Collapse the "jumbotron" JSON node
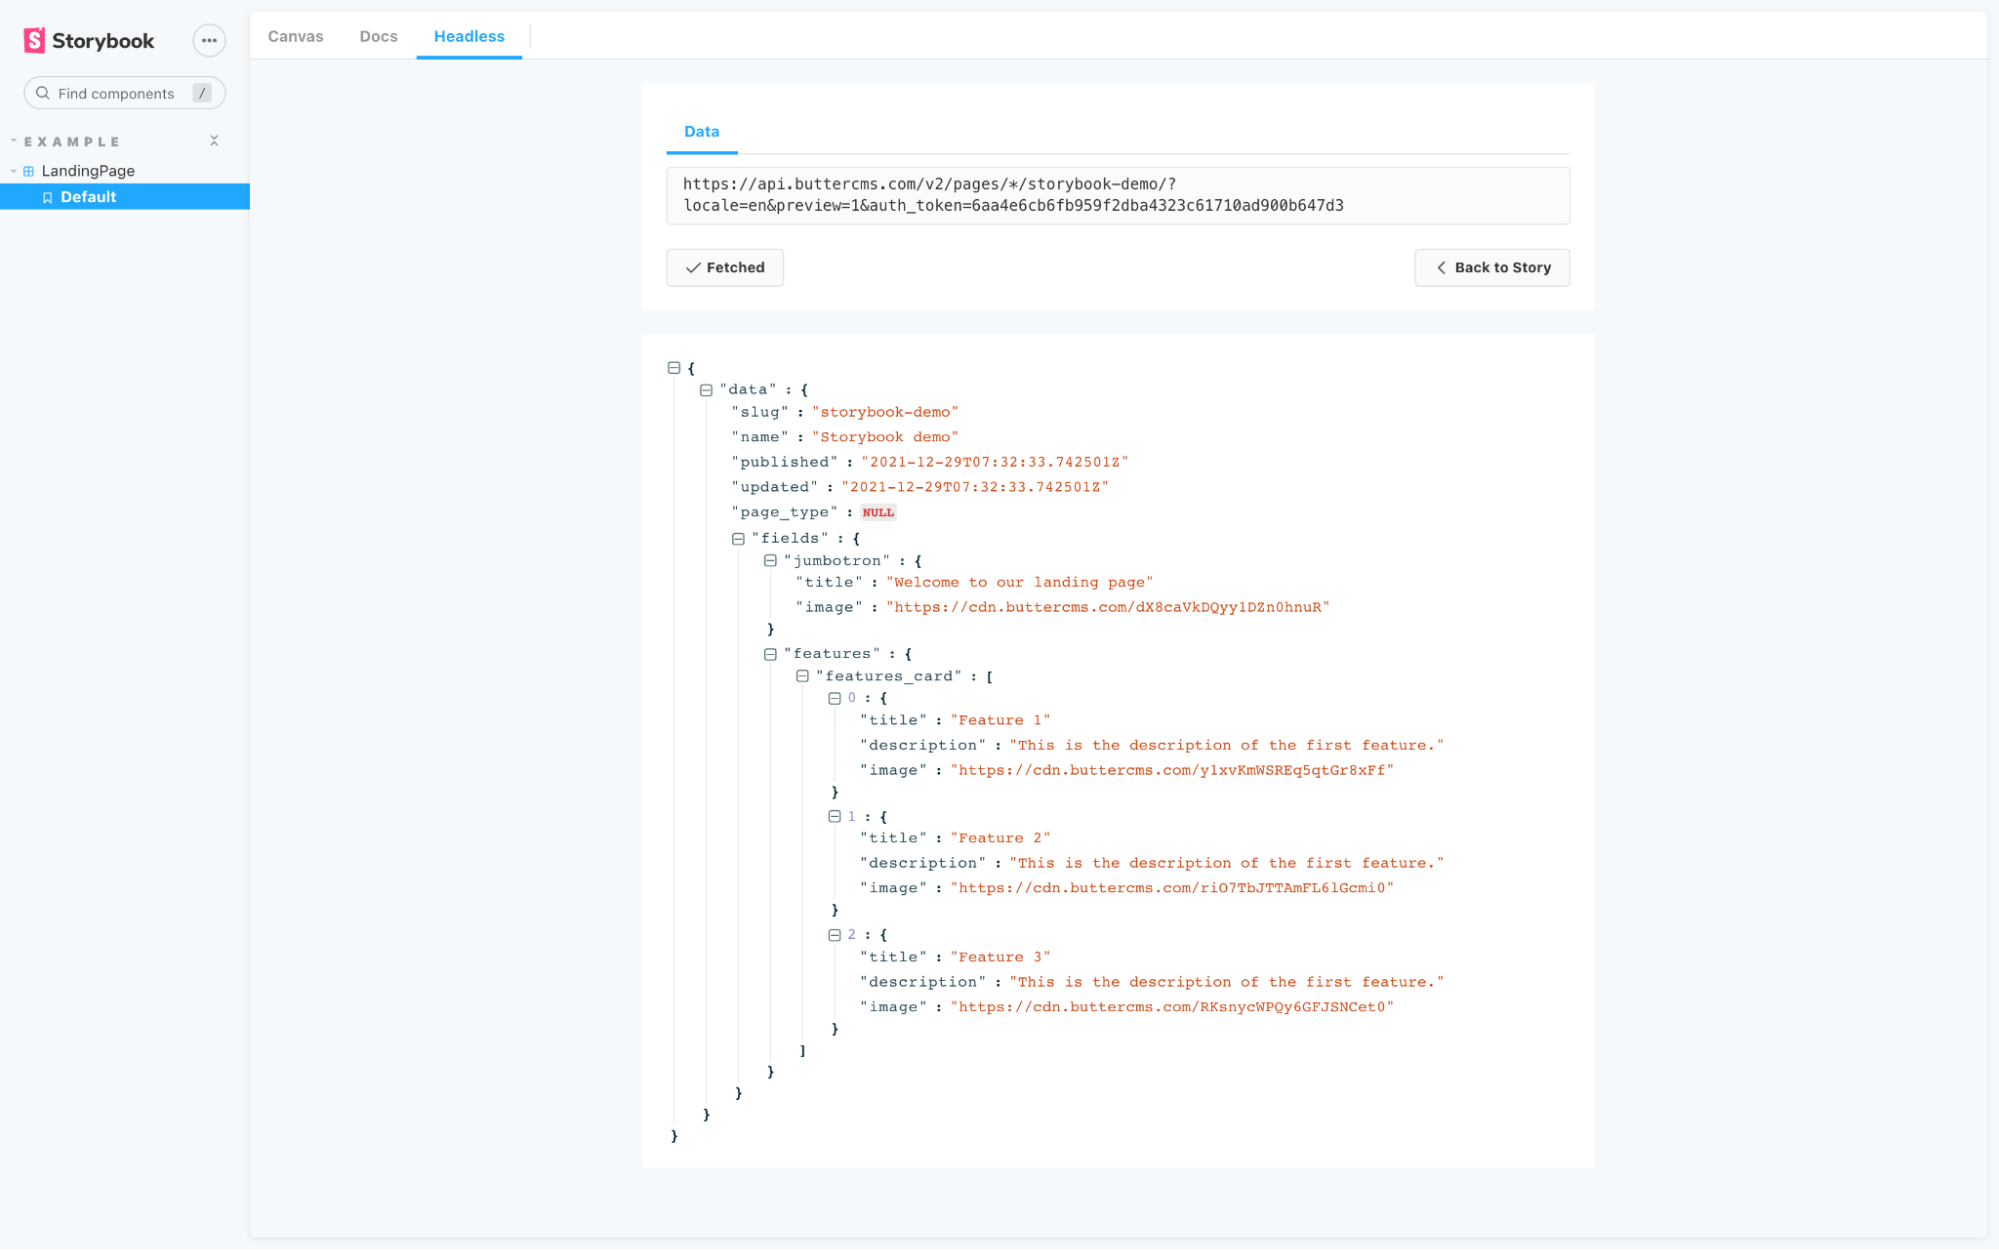 pyautogui.click(x=770, y=561)
